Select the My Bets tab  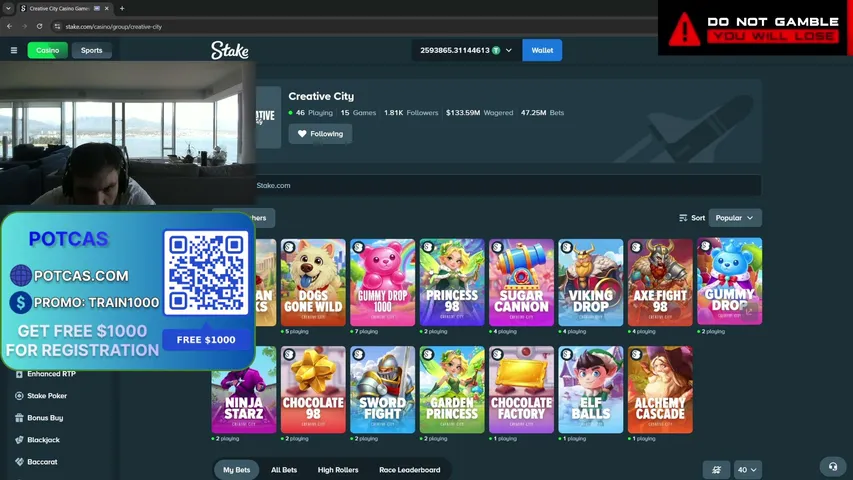coord(237,470)
